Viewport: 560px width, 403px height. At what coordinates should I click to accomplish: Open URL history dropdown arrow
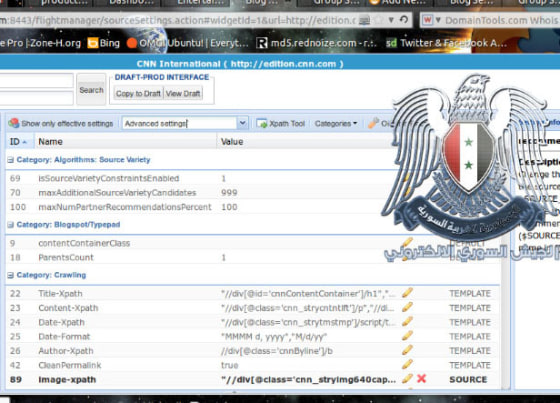pyautogui.click(x=391, y=20)
